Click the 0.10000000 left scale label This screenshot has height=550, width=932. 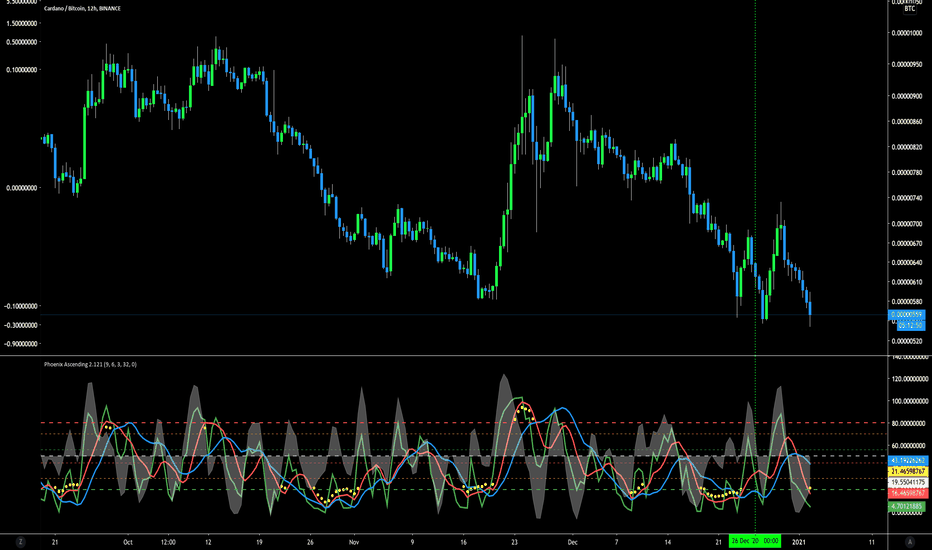pyautogui.click(x=21, y=70)
